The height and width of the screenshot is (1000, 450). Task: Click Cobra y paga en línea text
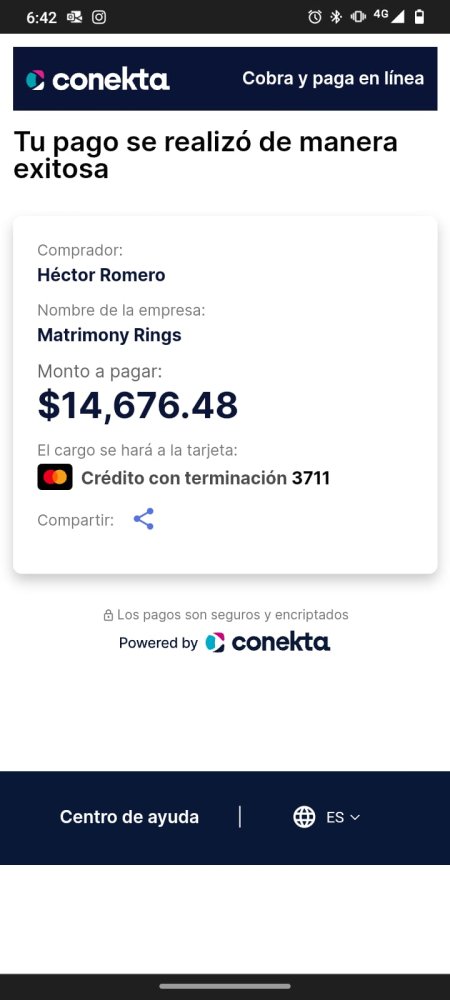click(x=333, y=78)
